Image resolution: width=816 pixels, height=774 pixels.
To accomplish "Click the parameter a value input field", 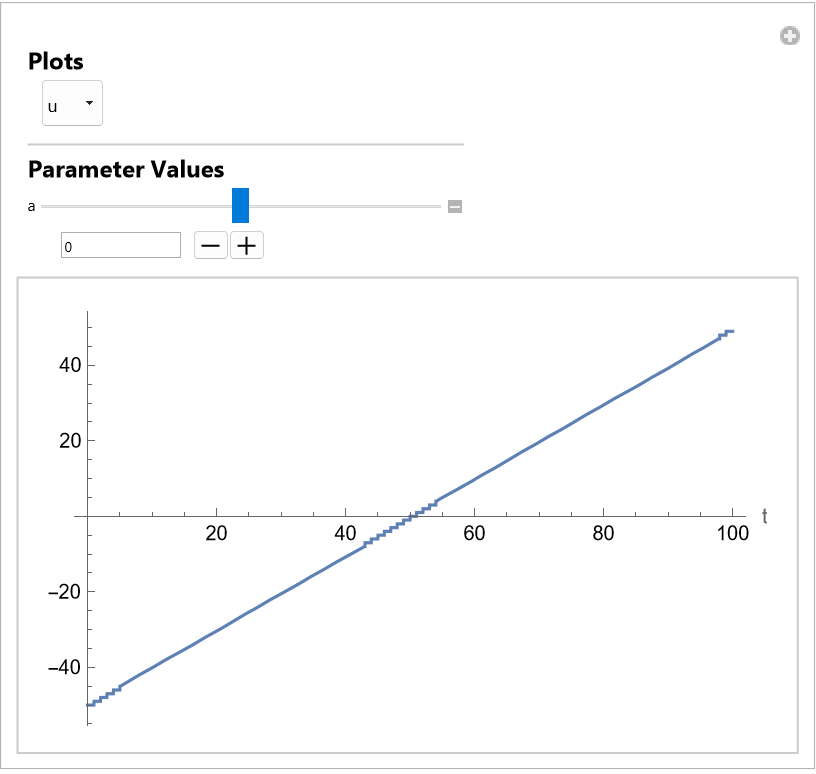I will 121,245.
